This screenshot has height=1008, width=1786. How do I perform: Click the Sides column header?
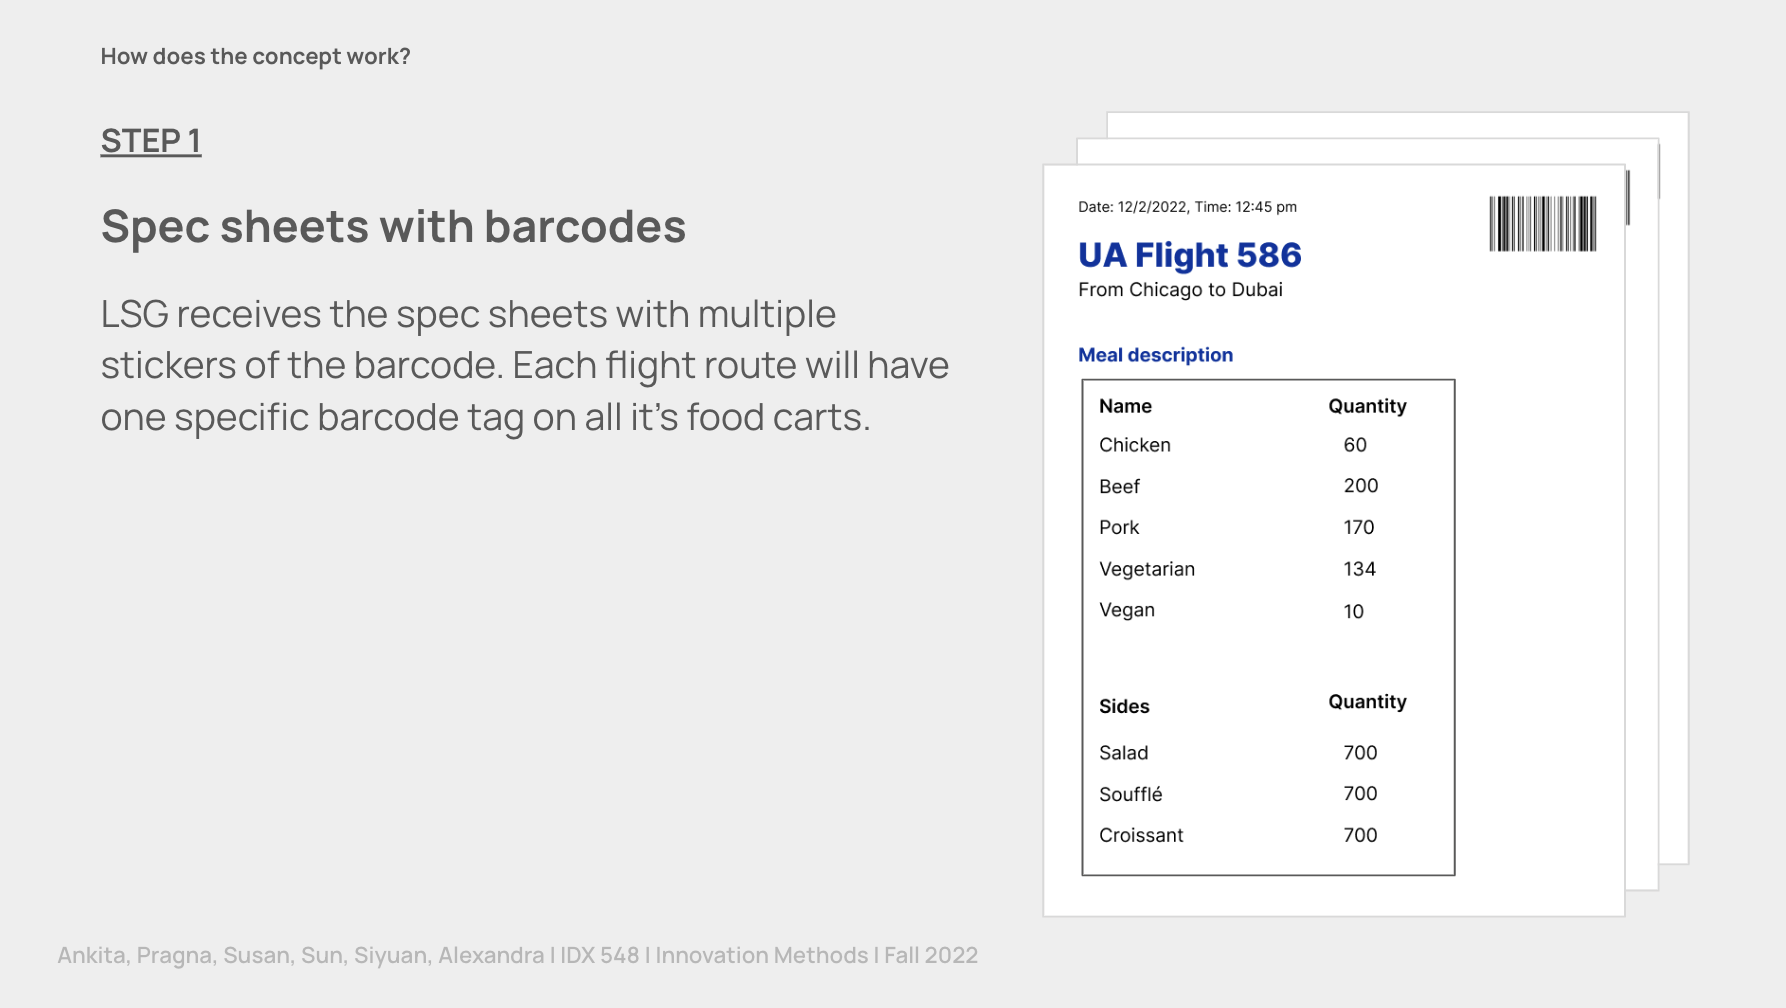point(1124,706)
